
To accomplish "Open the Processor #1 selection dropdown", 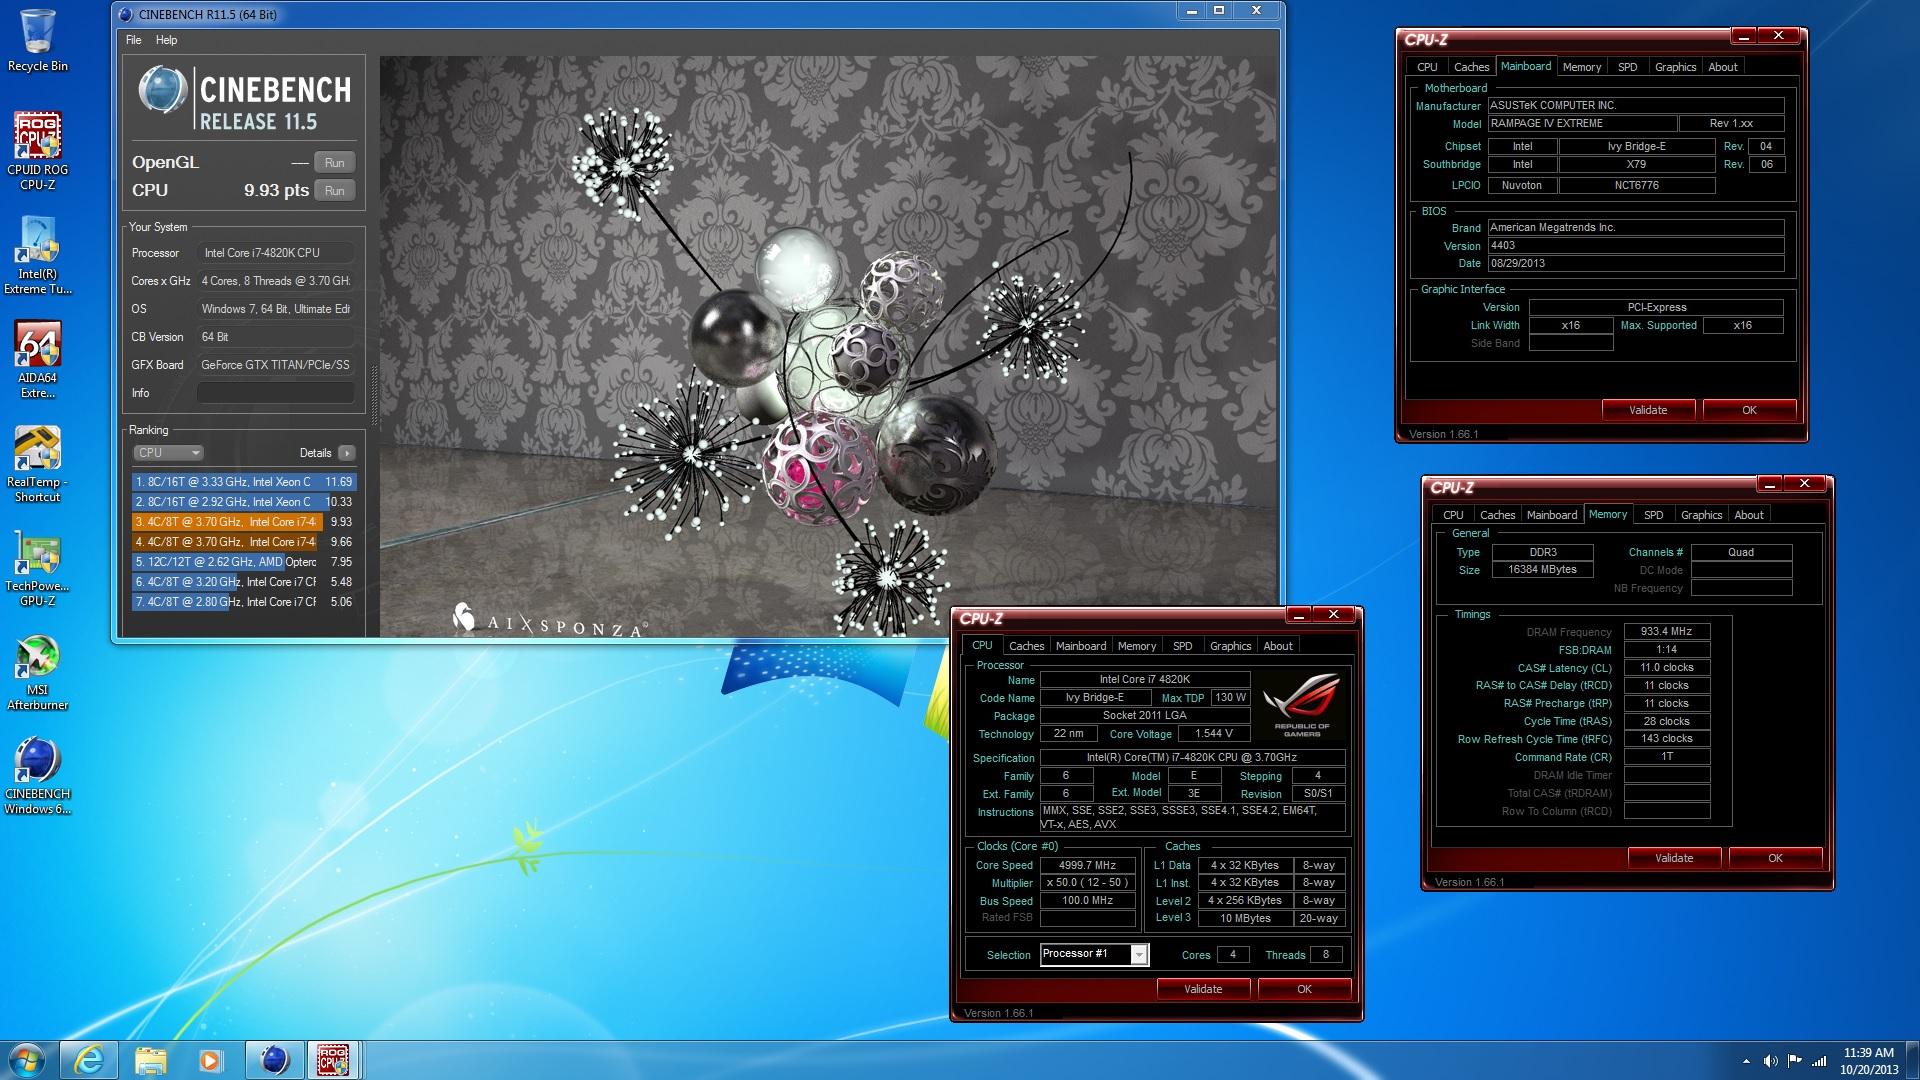I will (x=1094, y=954).
